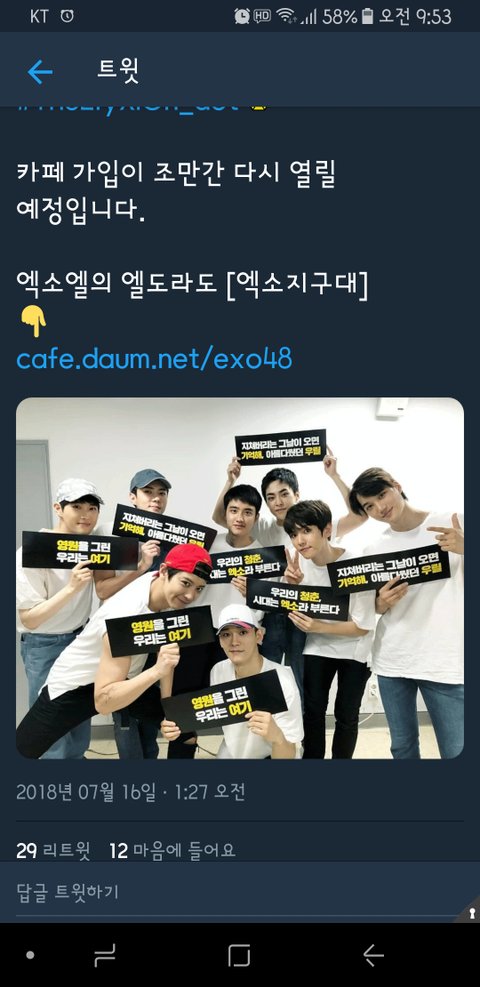Viewport: 480px width, 987px height.
Task: Tap the reply tweet input field
Action: tap(240, 891)
